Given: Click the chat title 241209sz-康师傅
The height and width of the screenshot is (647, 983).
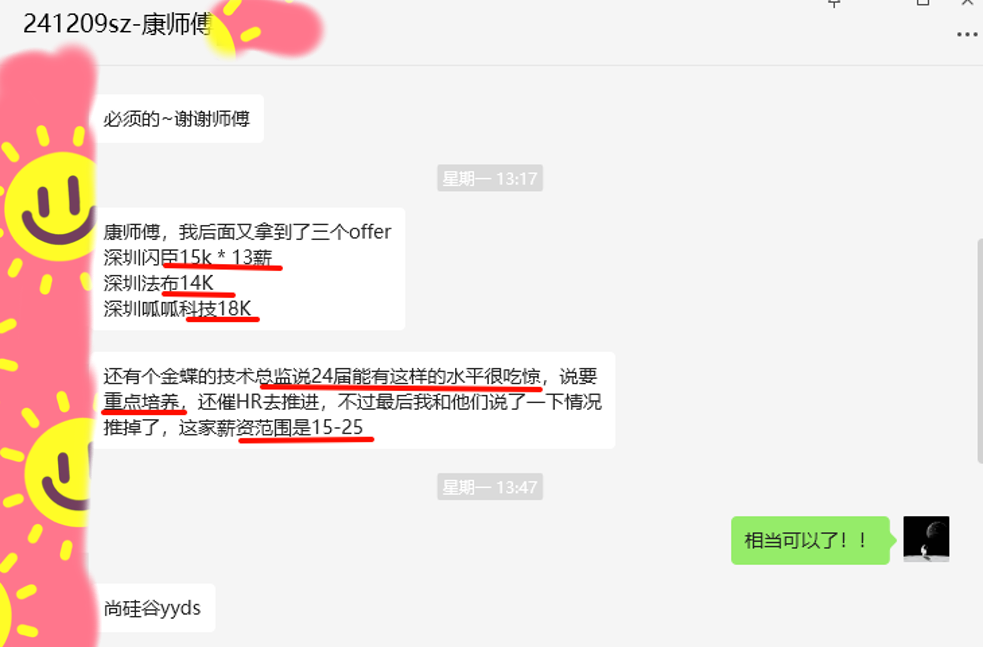Looking at the screenshot, I should coord(117,24).
